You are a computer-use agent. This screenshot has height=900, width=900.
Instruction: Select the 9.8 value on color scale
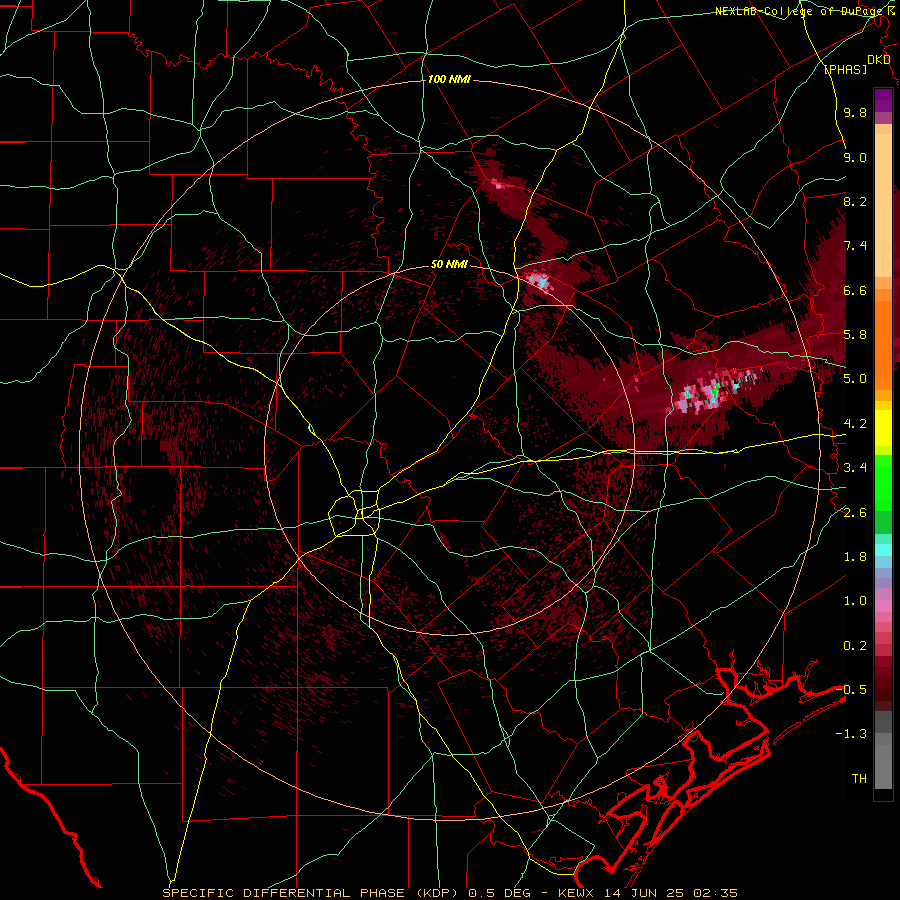pos(855,113)
